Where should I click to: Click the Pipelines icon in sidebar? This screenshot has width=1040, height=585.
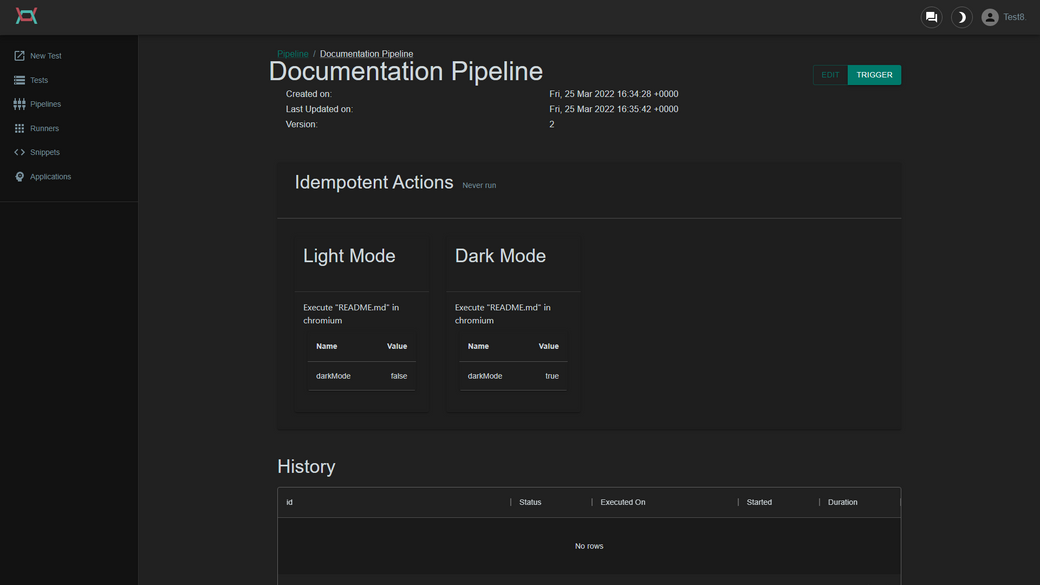coord(19,104)
